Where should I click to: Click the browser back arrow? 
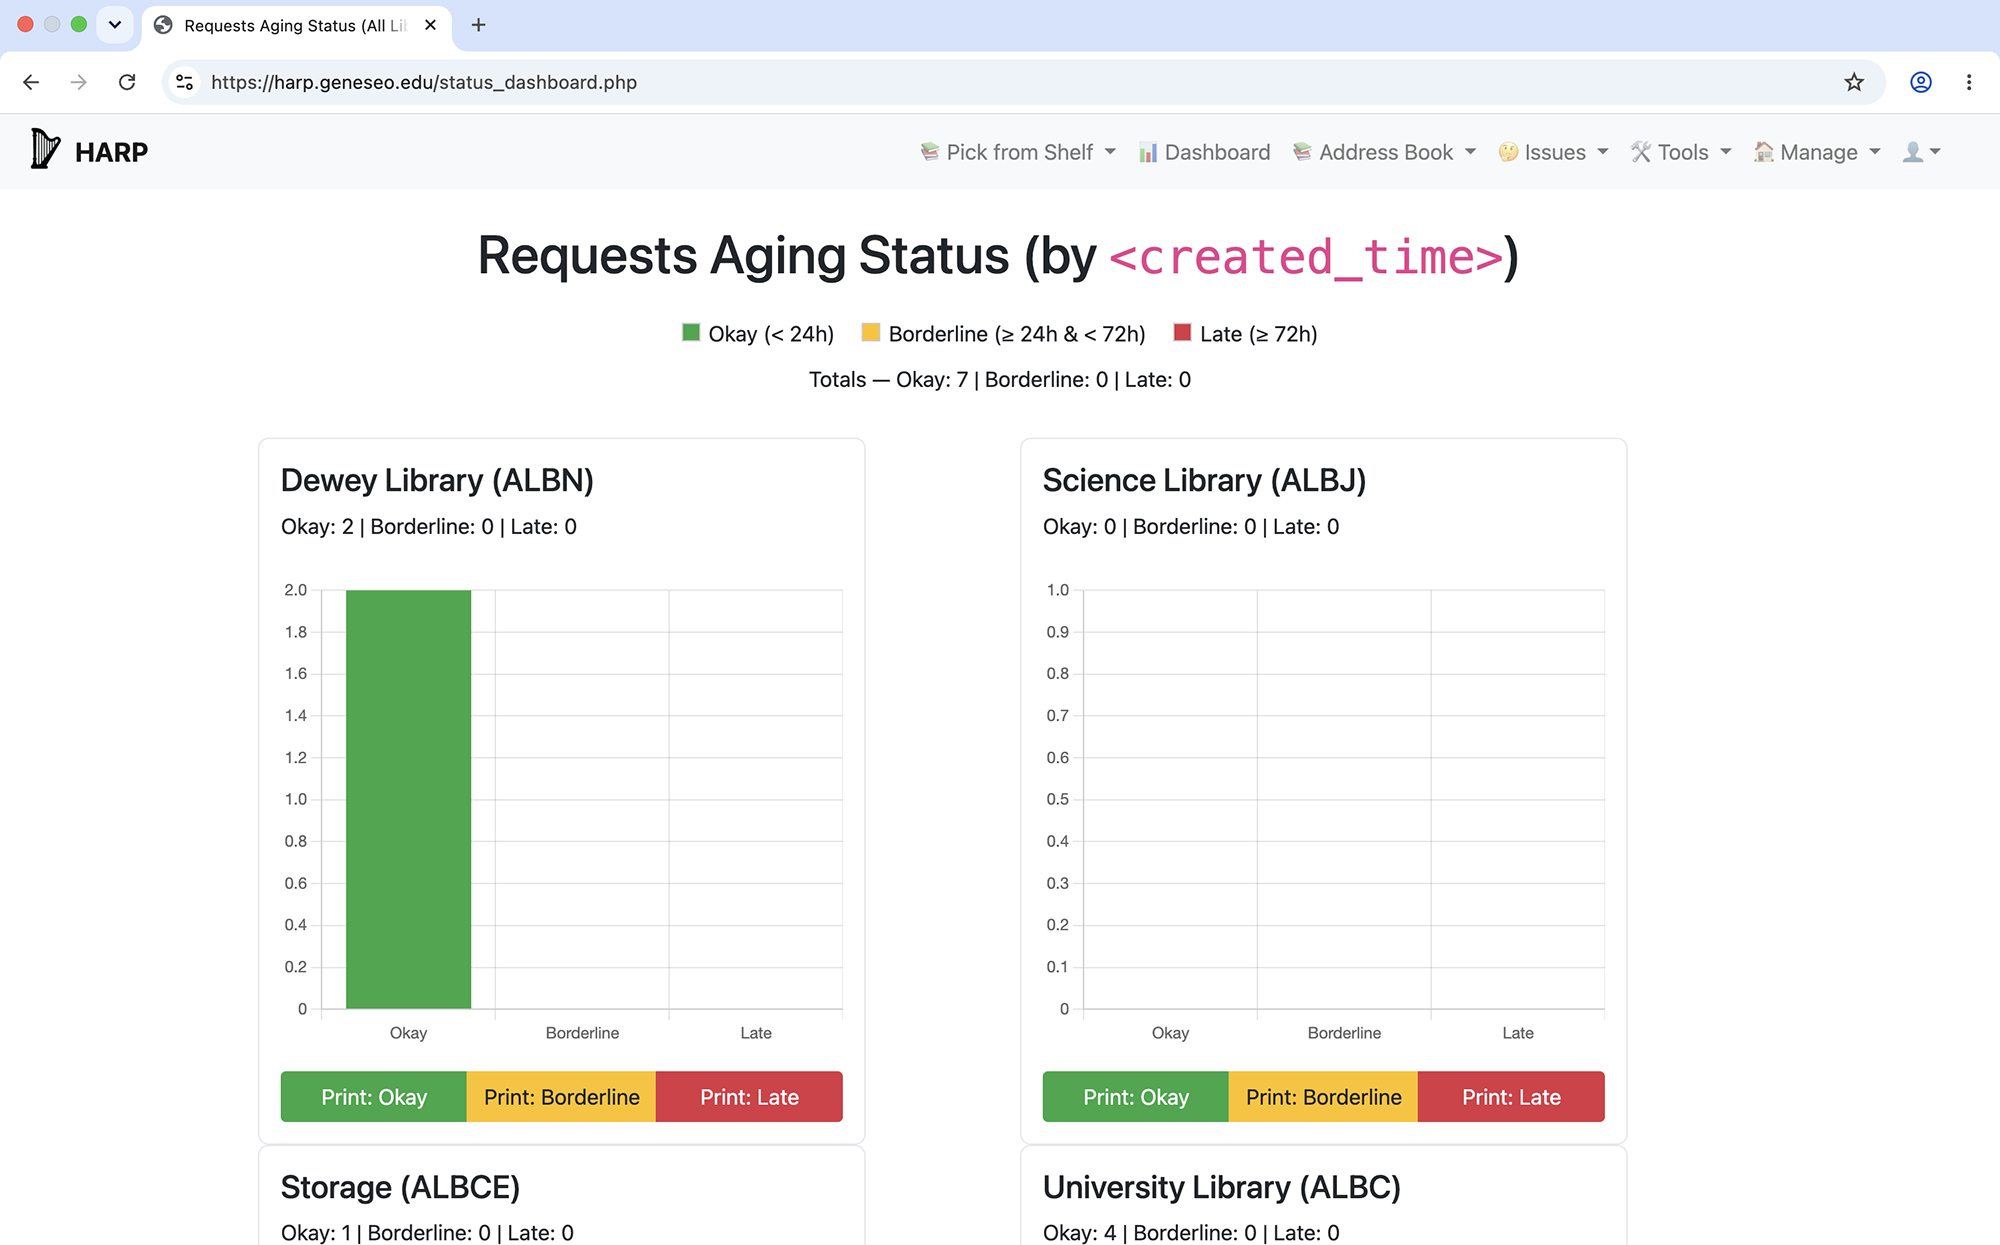31,82
